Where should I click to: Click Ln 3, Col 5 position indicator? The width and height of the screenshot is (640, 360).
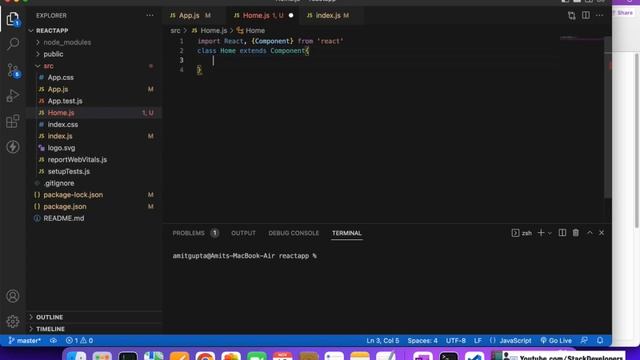pos(382,340)
